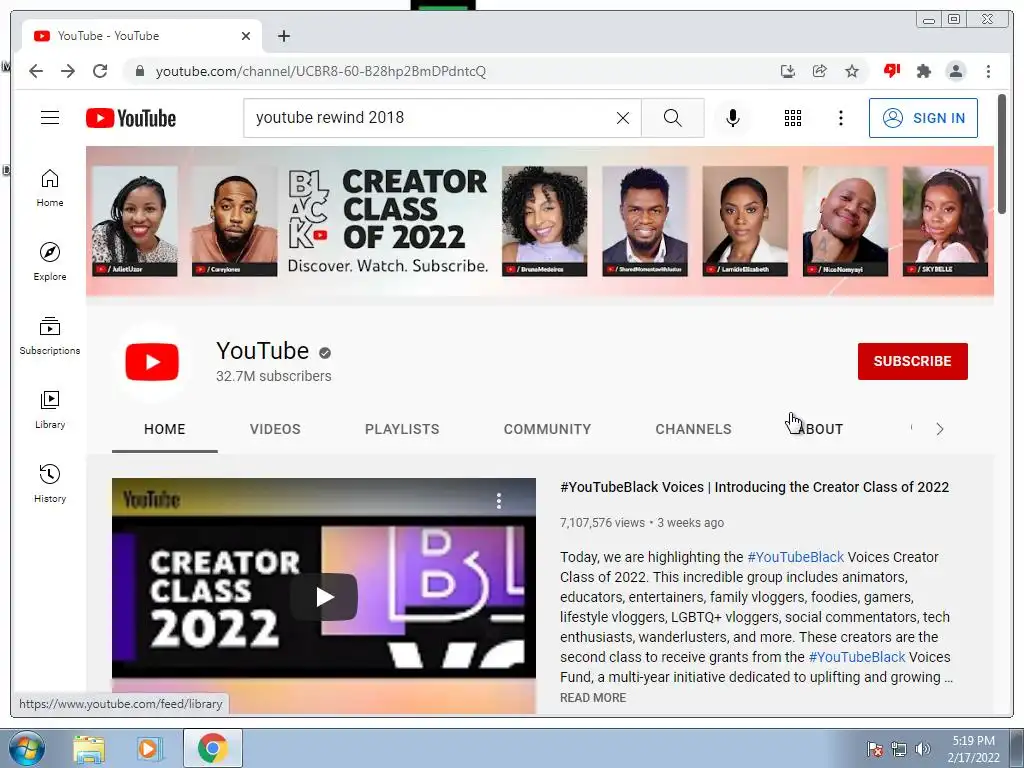The width and height of the screenshot is (1024, 768).
Task: Open video three-dot options on player
Action: (x=498, y=501)
